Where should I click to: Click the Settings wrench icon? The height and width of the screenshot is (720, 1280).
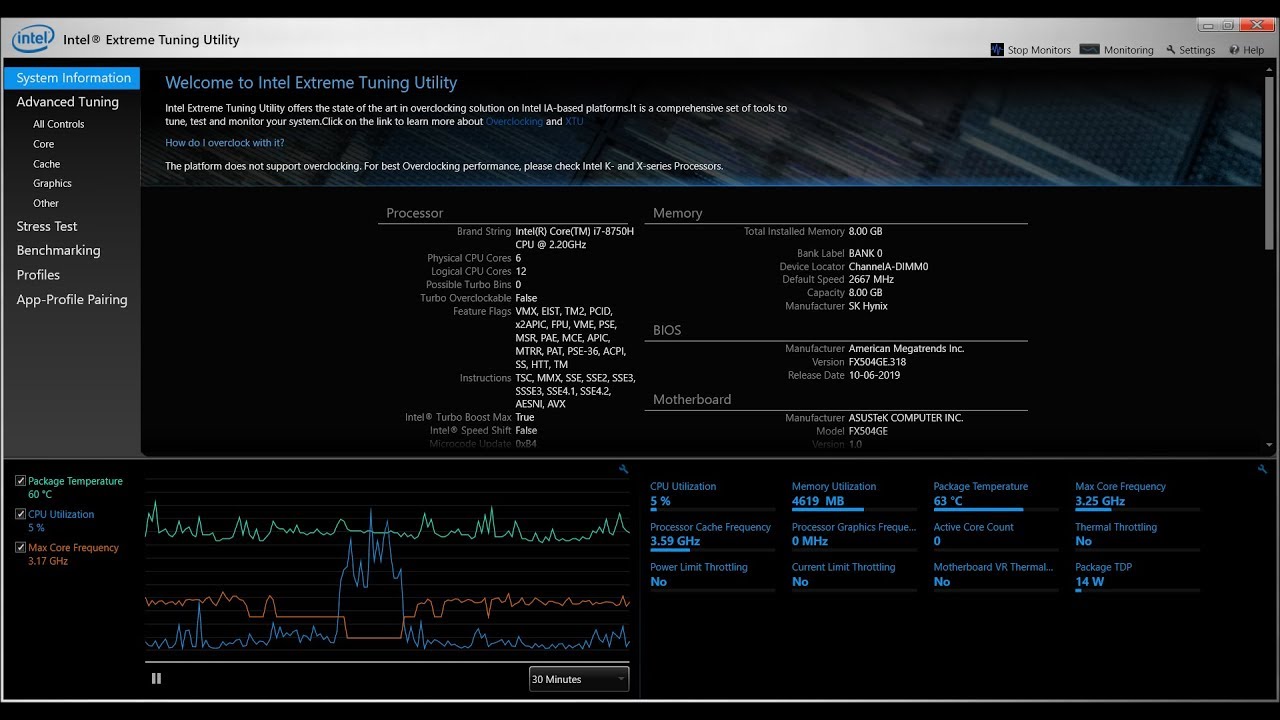click(1171, 50)
